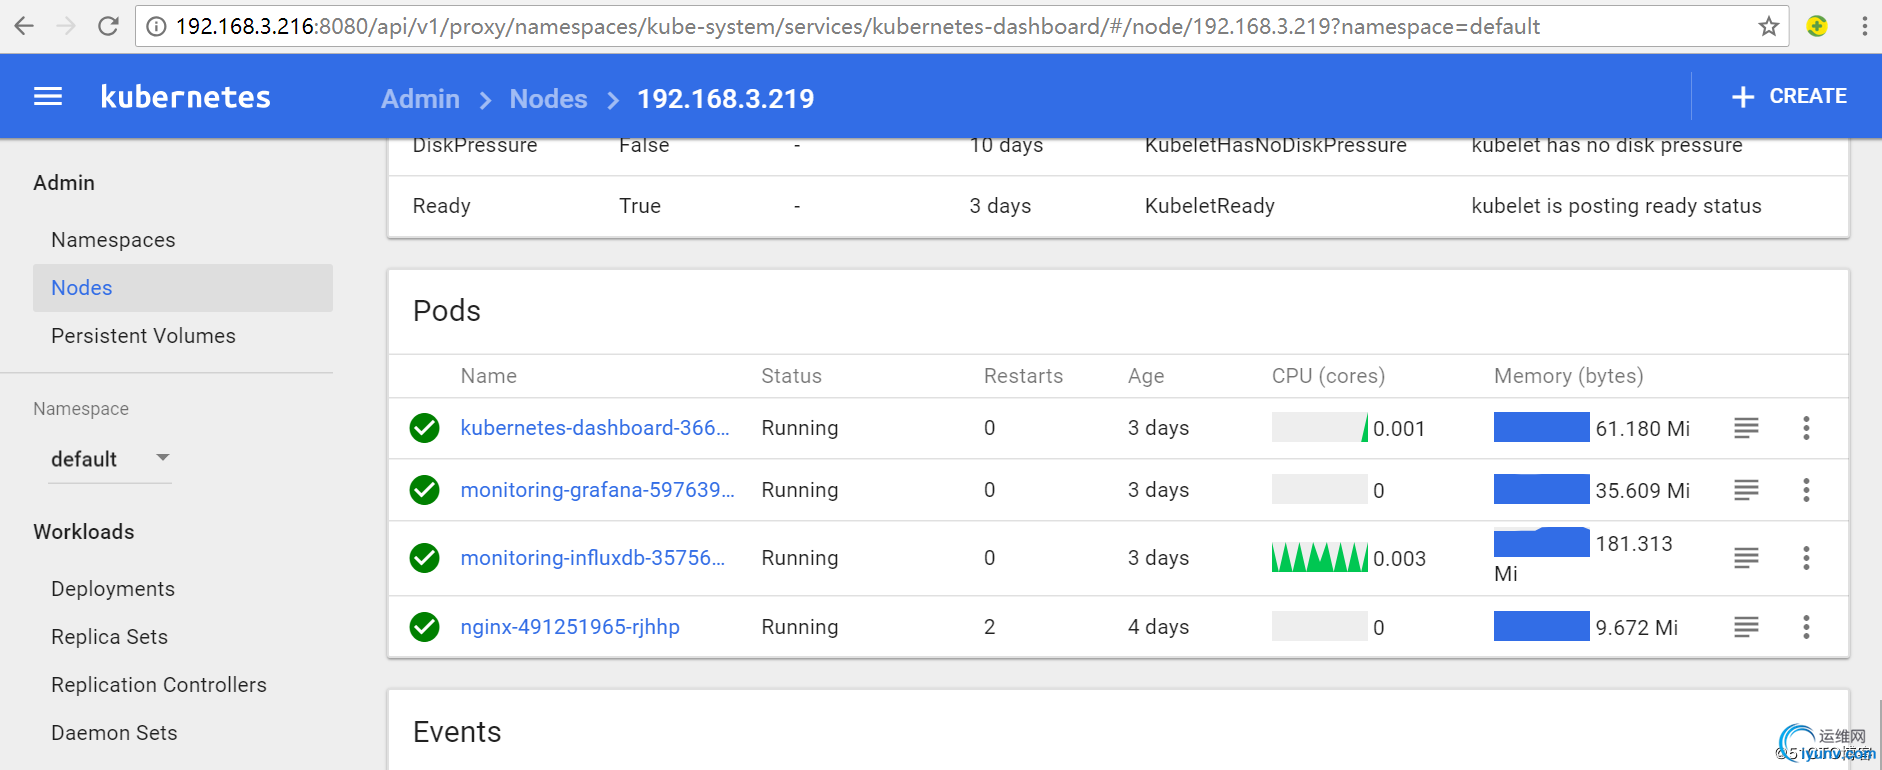
Task: View site information icon in address bar
Action: (x=156, y=26)
